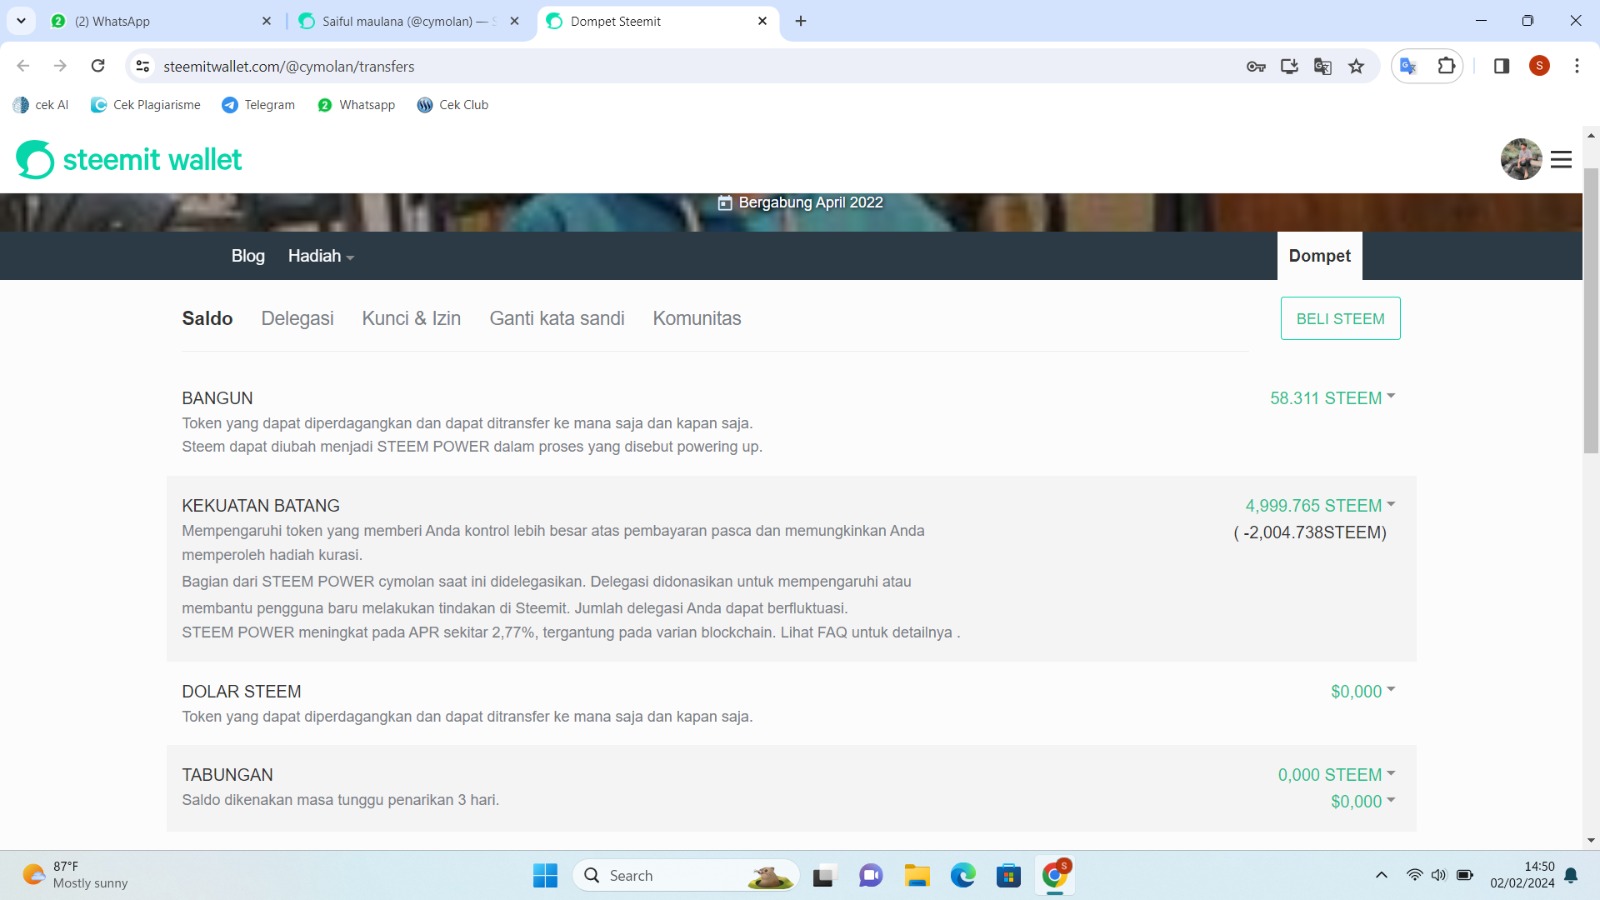Click the Chrome taskbar icon
Viewport: 1600px width, 900px height.
click(x=1055, y=876)
